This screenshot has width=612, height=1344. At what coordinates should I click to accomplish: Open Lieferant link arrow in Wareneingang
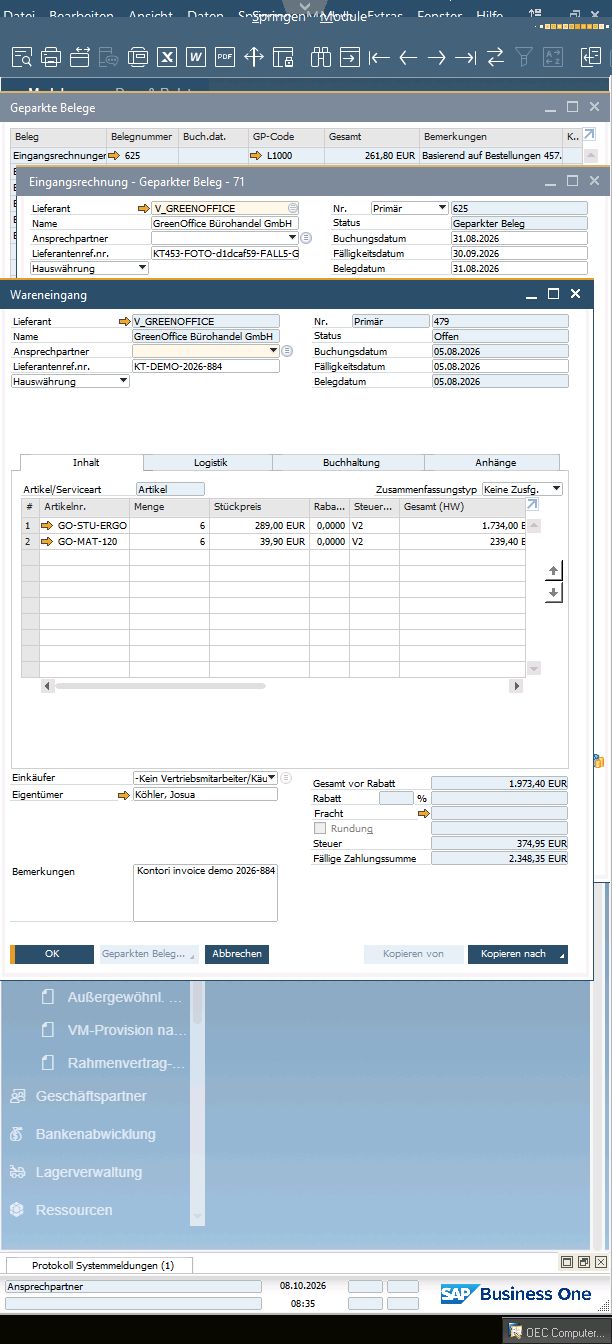pos(124,322)
